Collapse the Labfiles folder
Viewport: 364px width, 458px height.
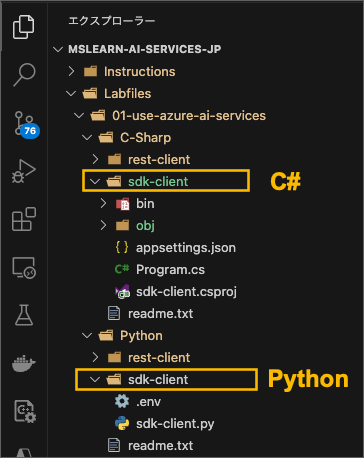coord(71,94)
